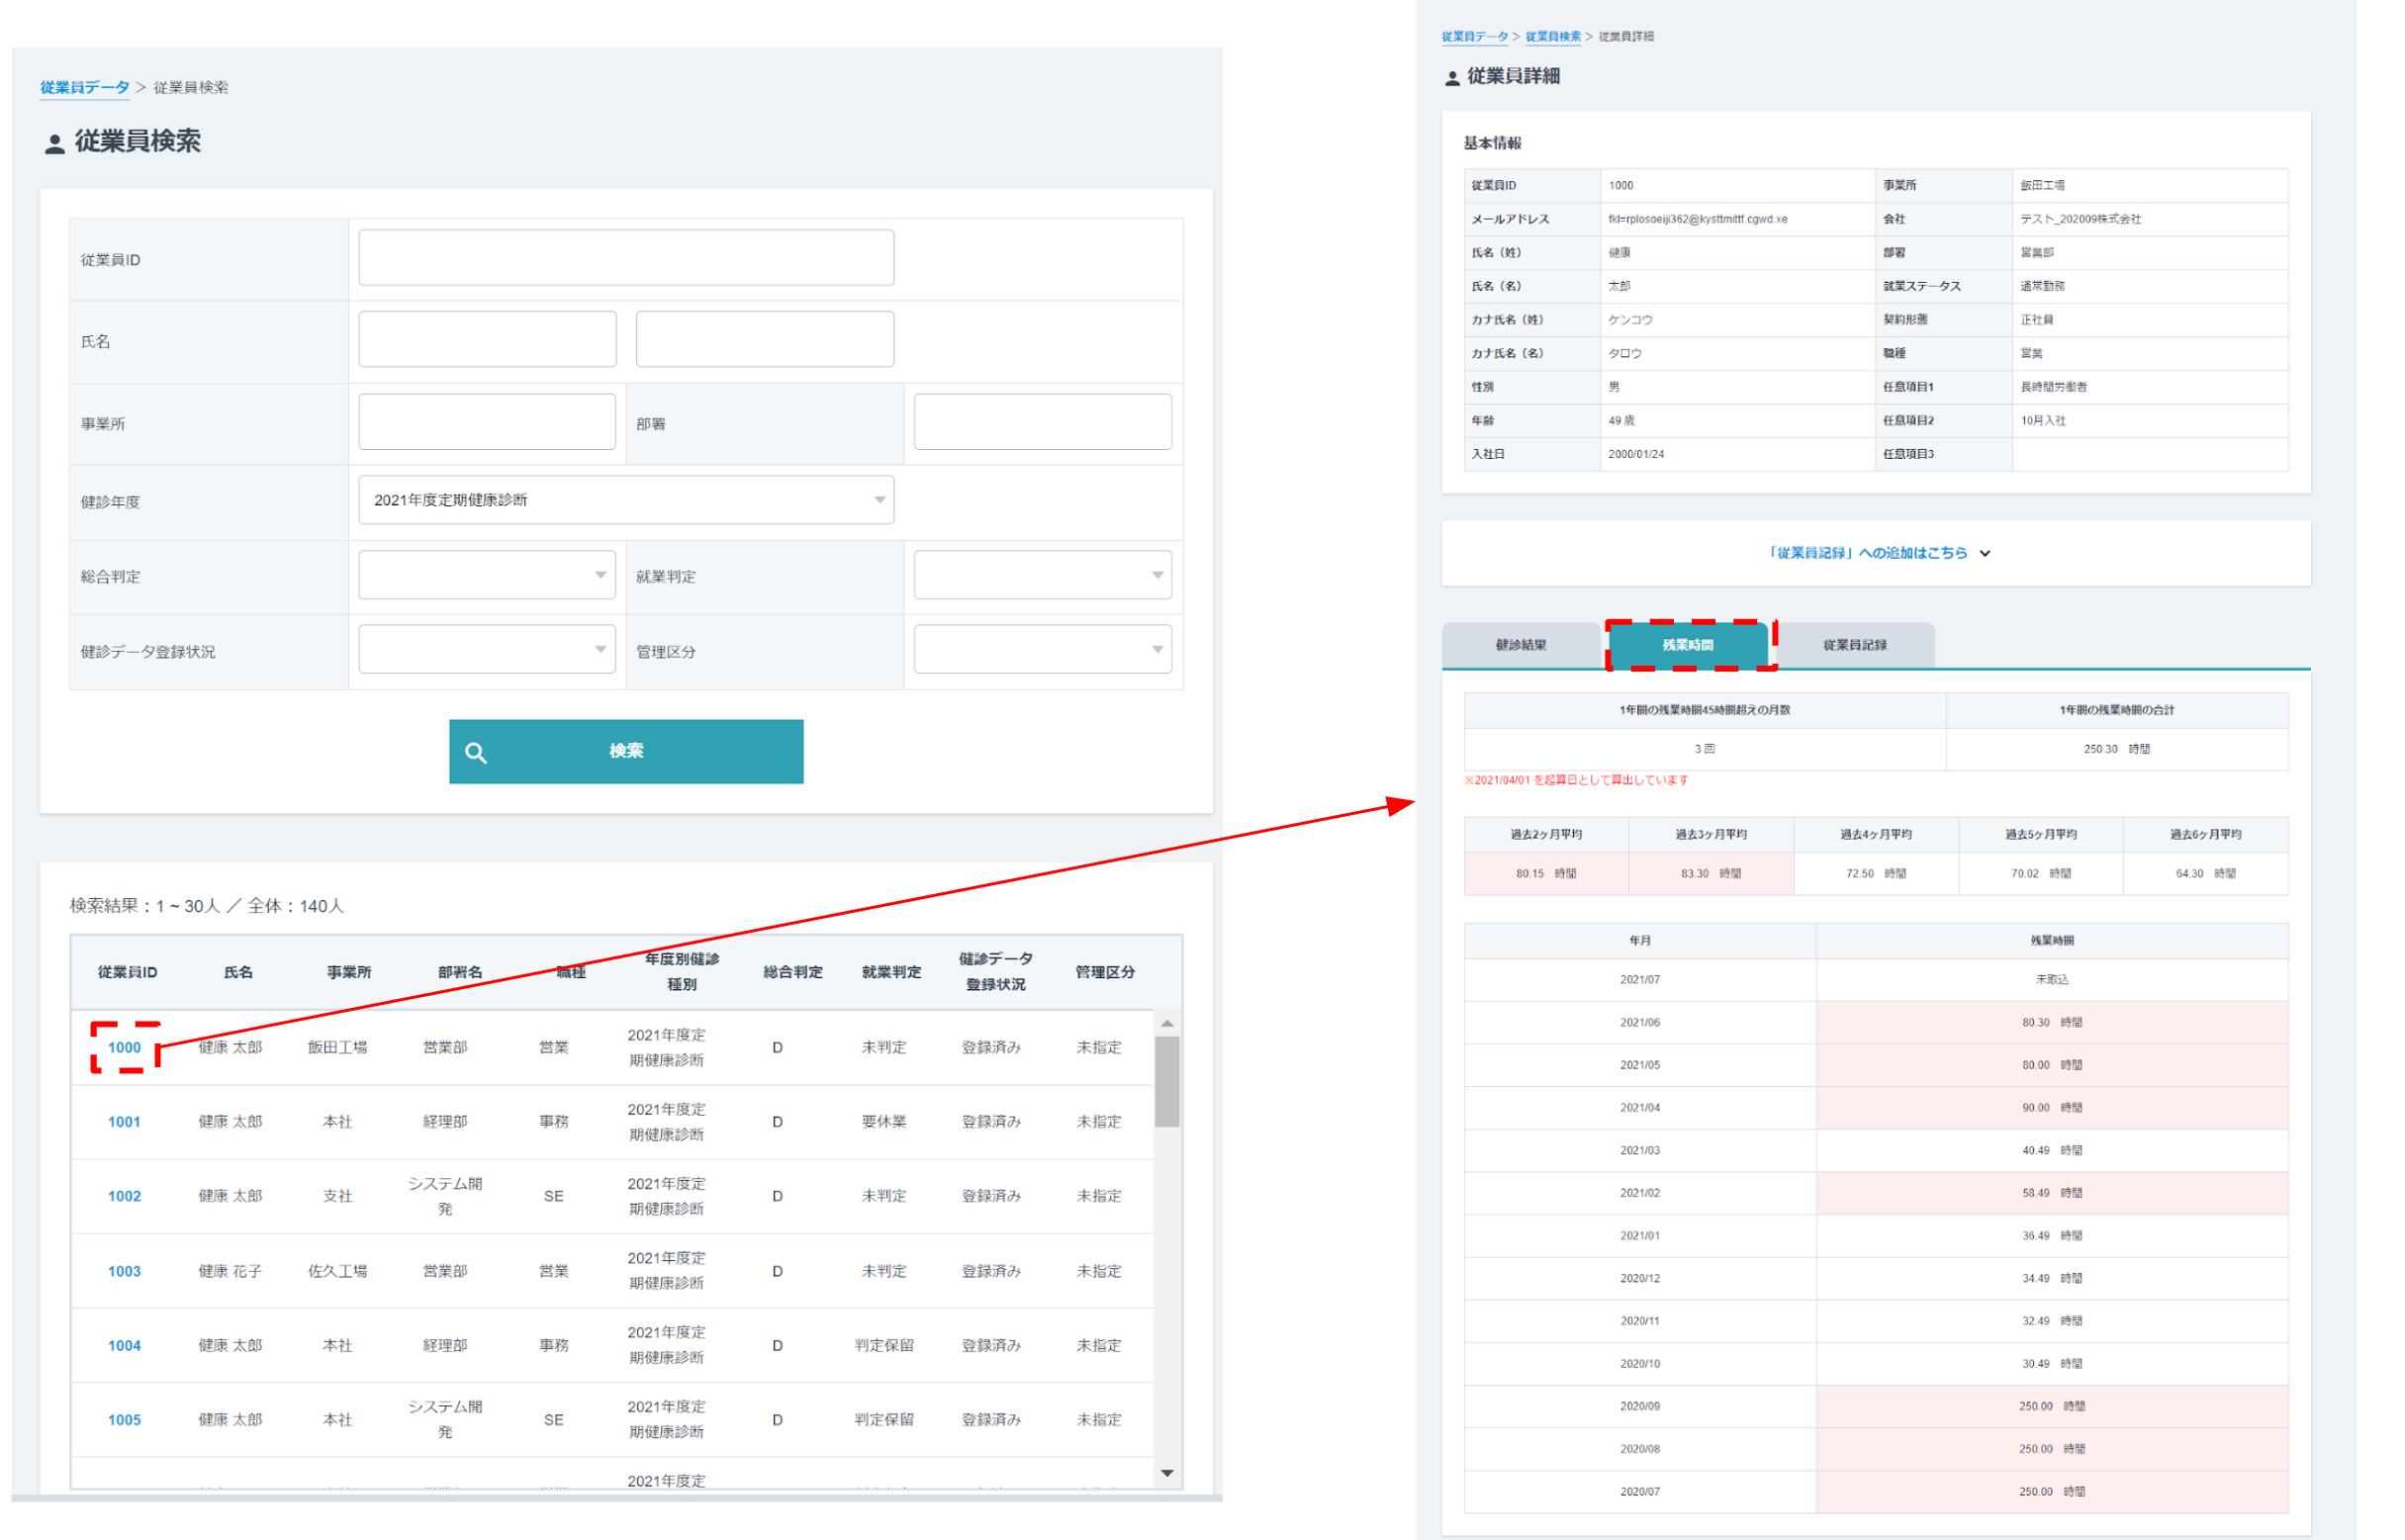Click the person icon beside 従業員検索 heading
Viewport: 2405px width, 1540px height.
(x=54, y=144)
